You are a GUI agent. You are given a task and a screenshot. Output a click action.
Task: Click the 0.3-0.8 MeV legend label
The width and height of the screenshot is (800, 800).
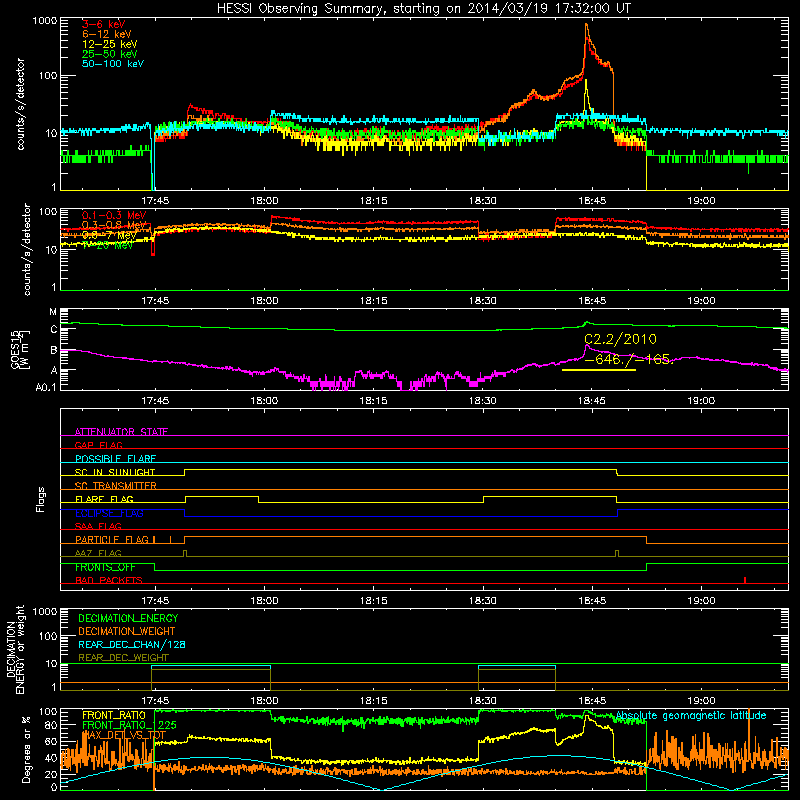pyautogui.click(x=114, y=225)
